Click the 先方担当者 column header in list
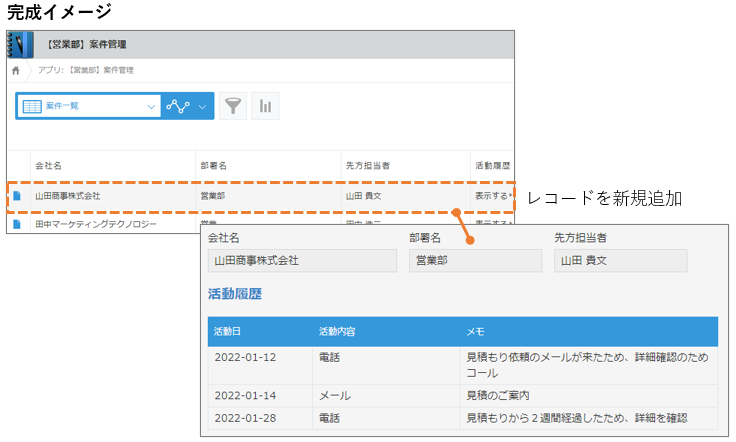This screenshot has width=736, height=442. (367, 165)
